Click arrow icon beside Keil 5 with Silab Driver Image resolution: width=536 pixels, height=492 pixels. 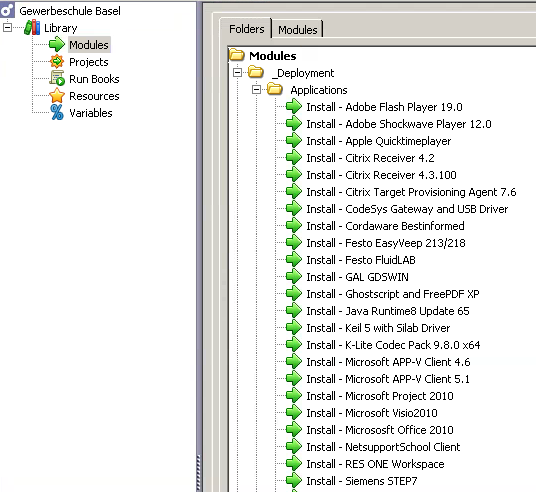tap(294, 328)
